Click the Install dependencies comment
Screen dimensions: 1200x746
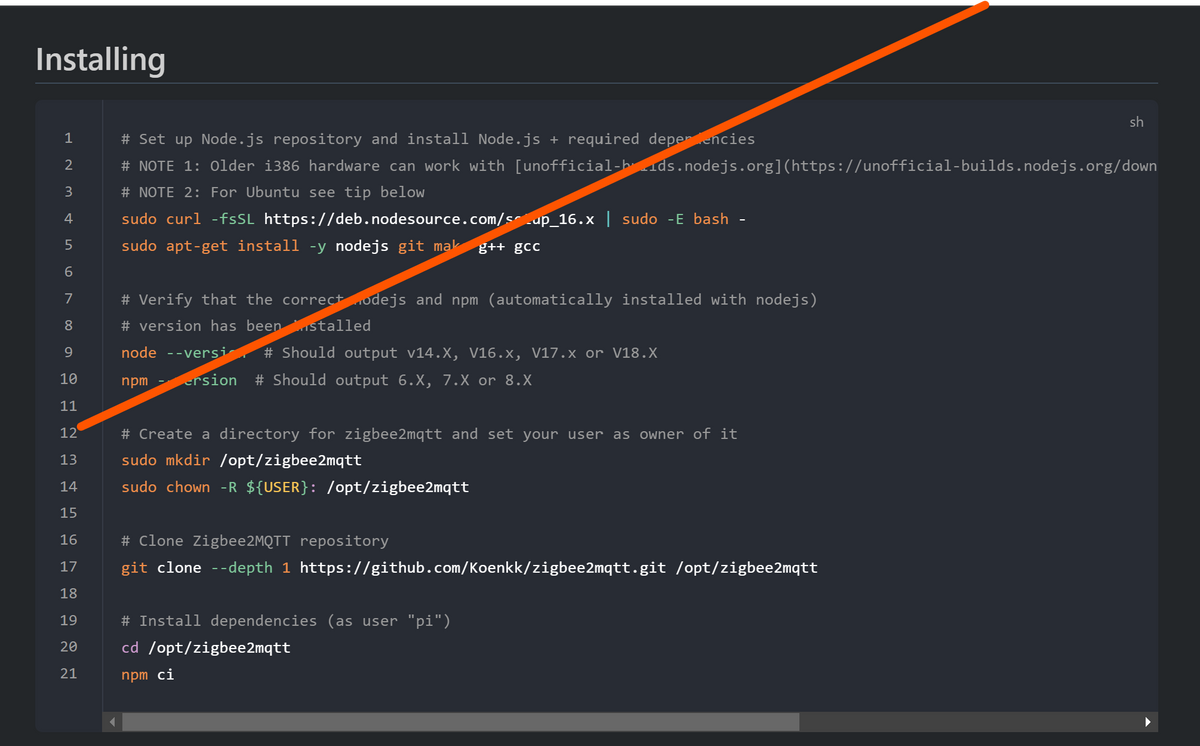[x=285, y=621]
